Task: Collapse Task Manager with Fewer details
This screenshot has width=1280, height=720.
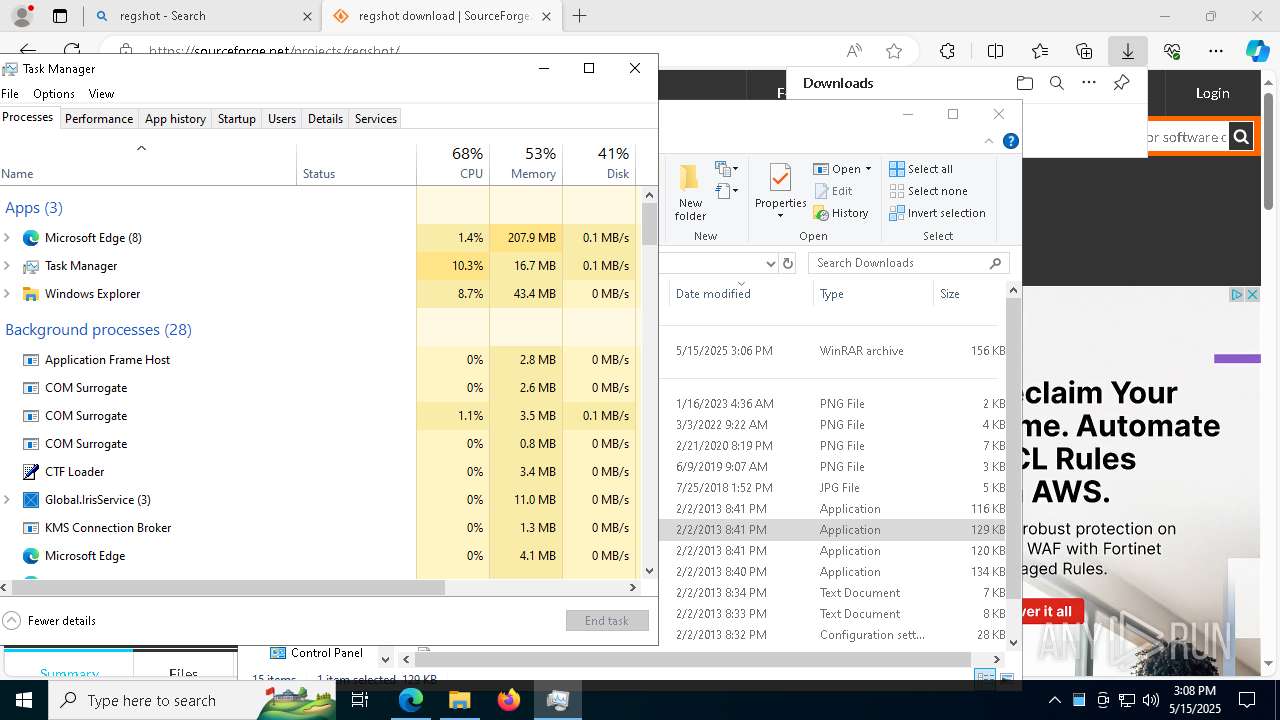Action: tap(50, 620)
